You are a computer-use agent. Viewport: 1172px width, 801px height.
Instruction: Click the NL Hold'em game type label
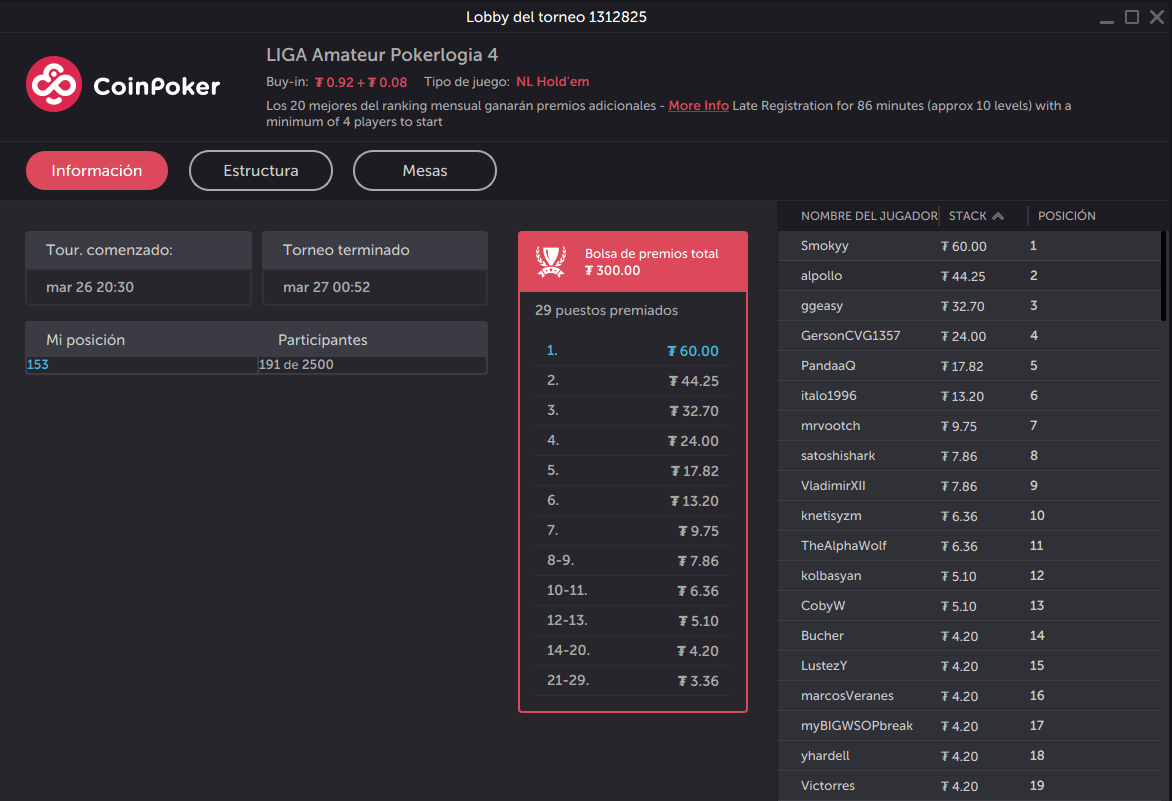tap(552, 81)
